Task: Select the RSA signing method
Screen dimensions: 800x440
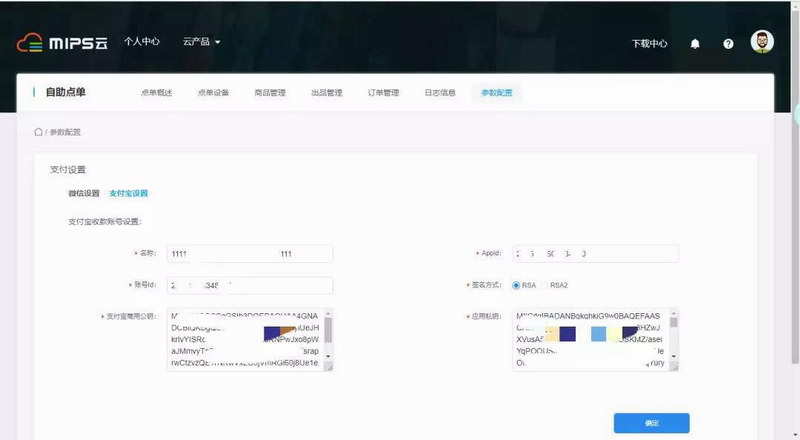Action: pos(516,285)
